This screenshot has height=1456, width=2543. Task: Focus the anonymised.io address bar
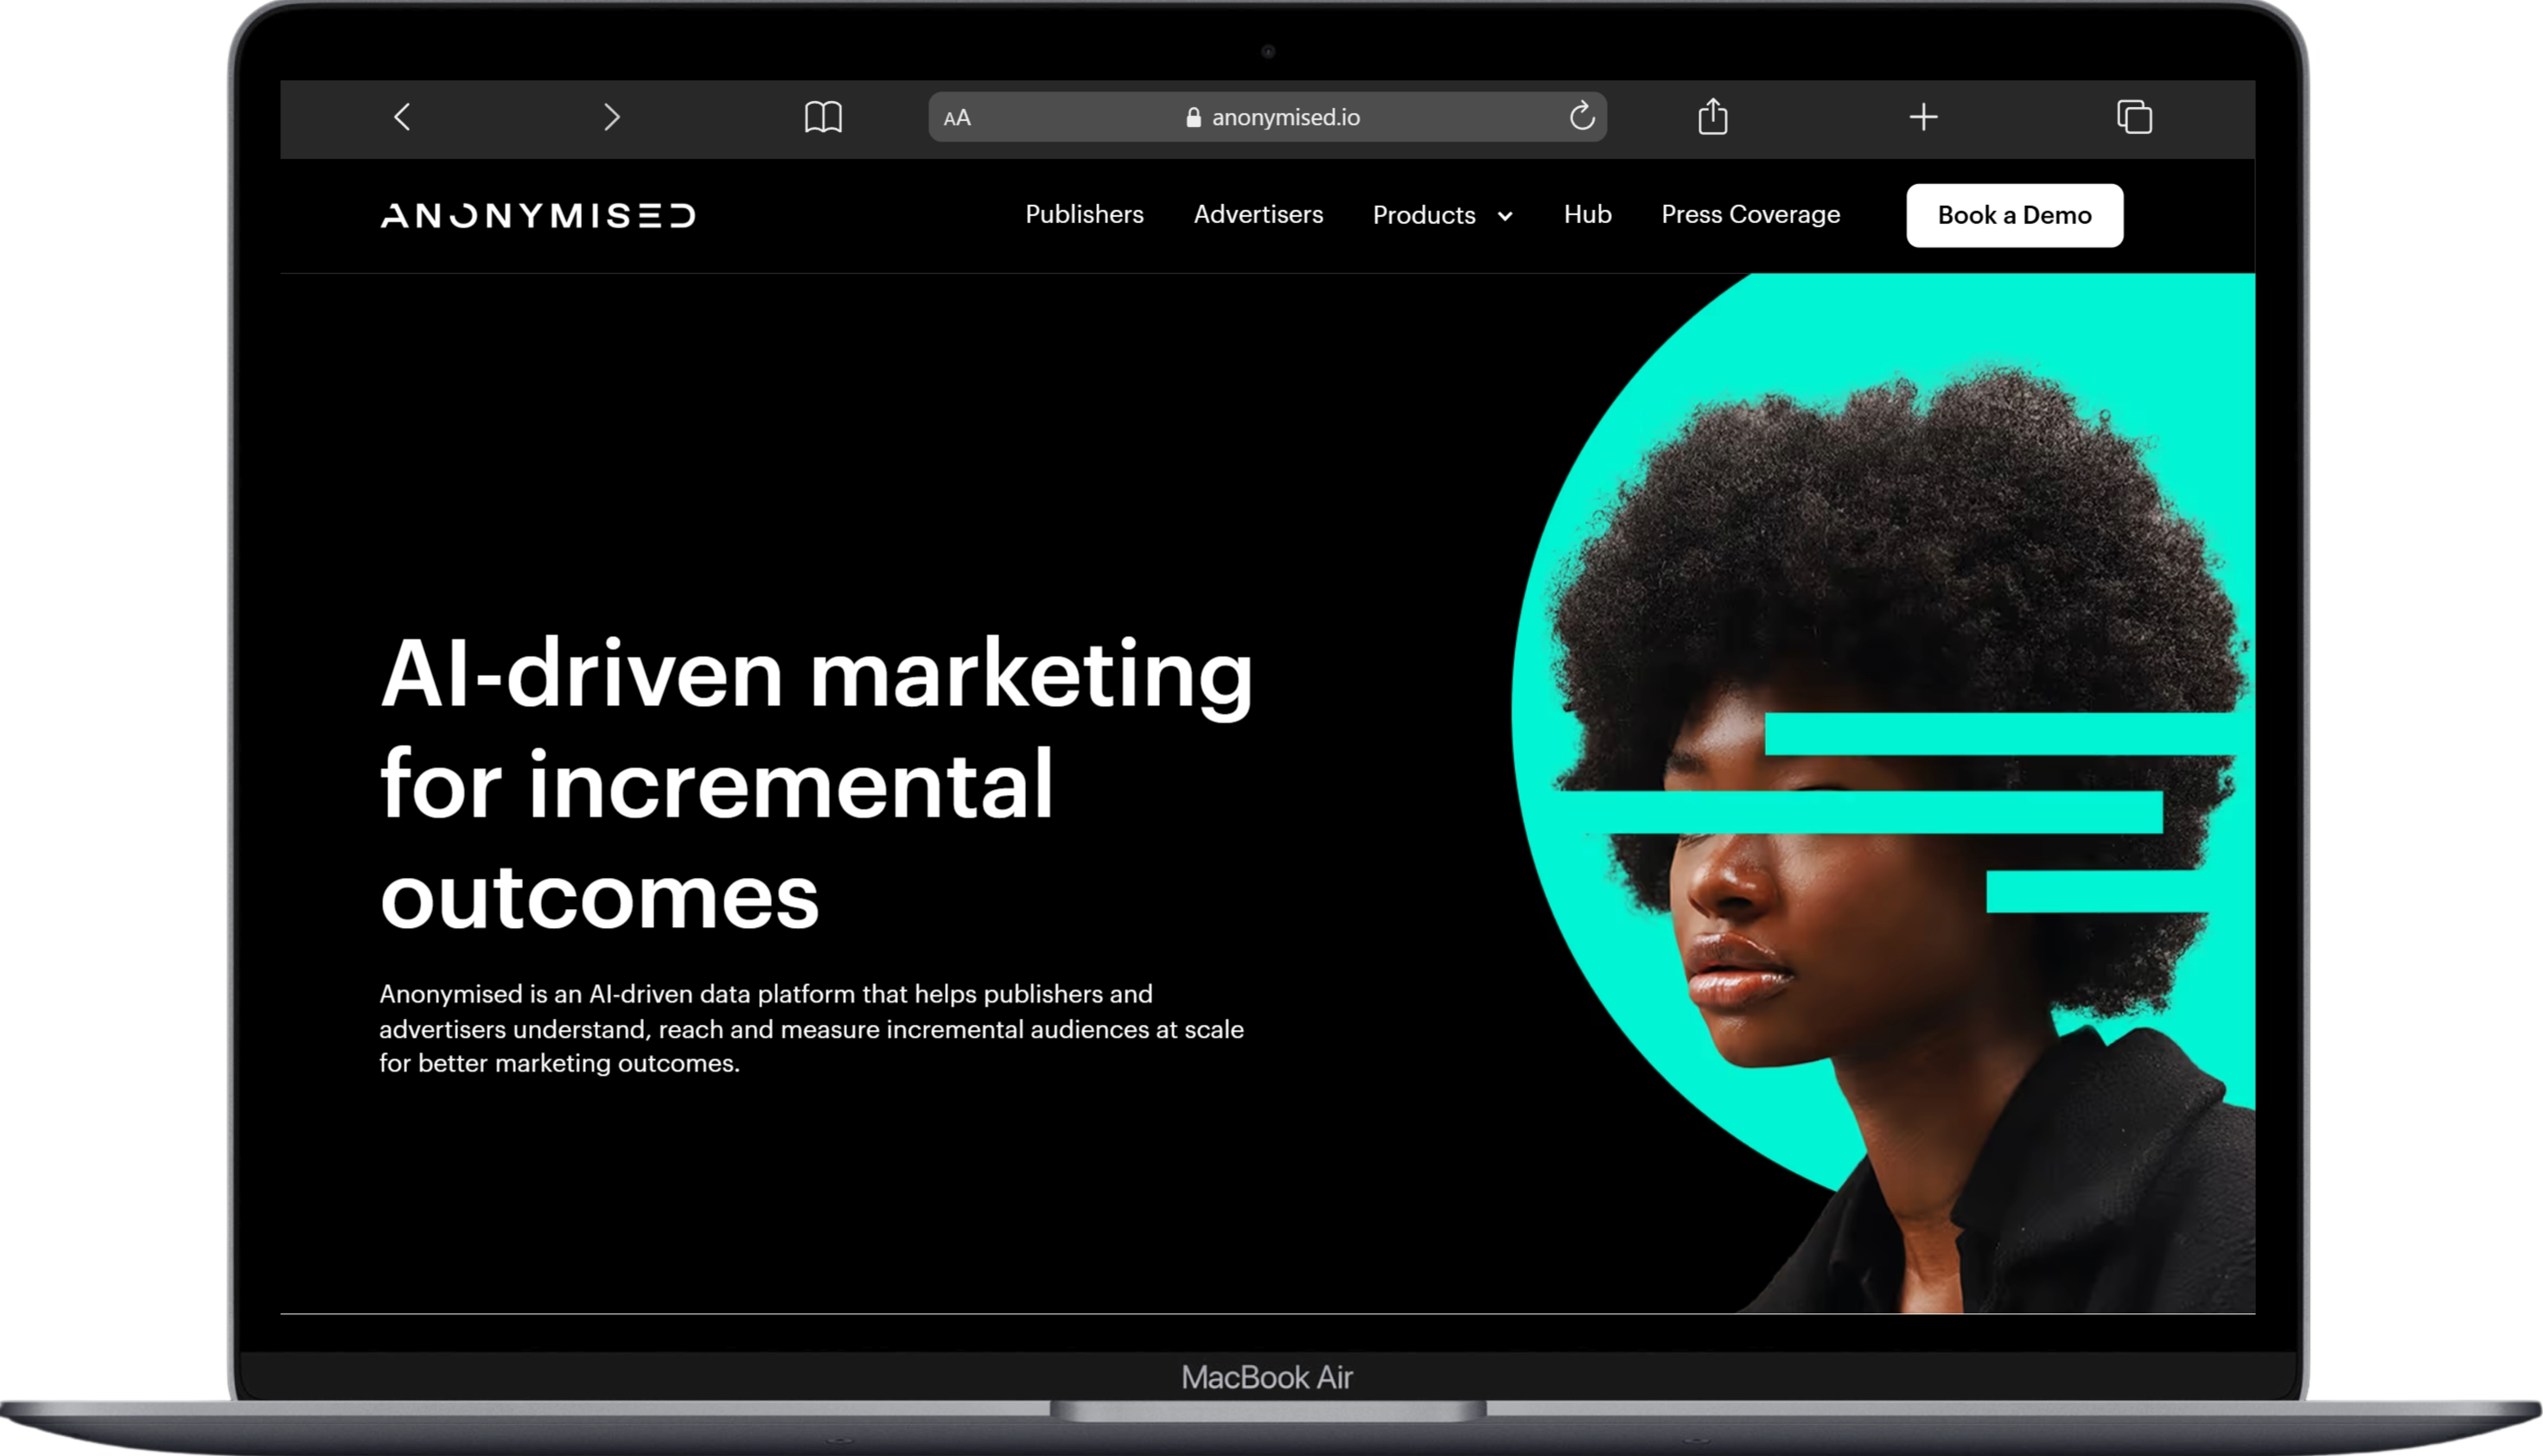click(x=1267, y=117)
